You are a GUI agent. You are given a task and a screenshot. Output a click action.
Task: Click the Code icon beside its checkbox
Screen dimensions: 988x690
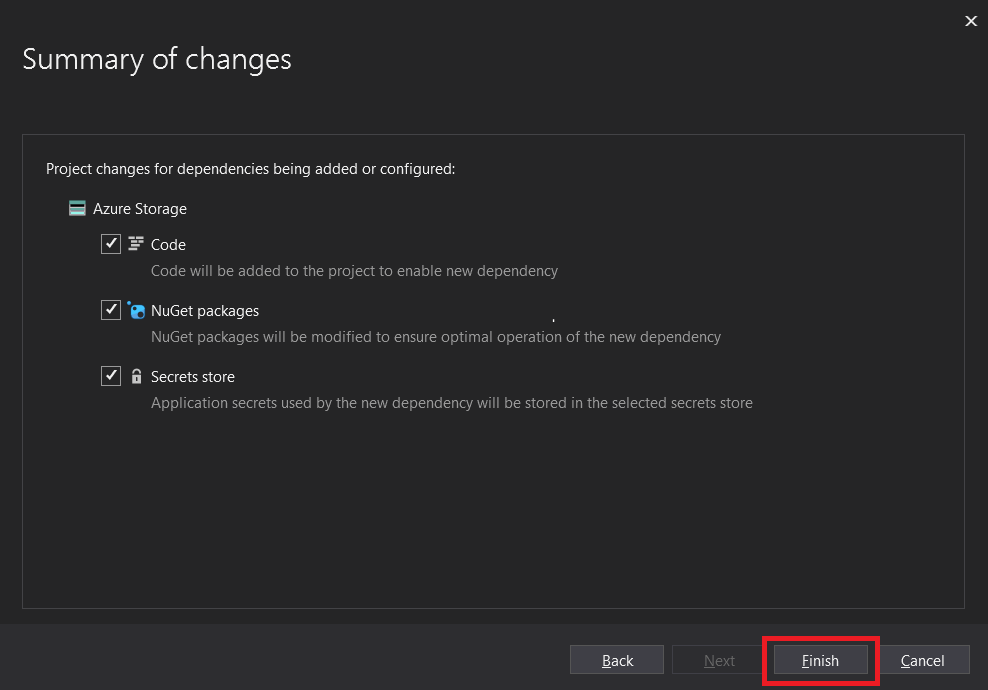point(137,244)
